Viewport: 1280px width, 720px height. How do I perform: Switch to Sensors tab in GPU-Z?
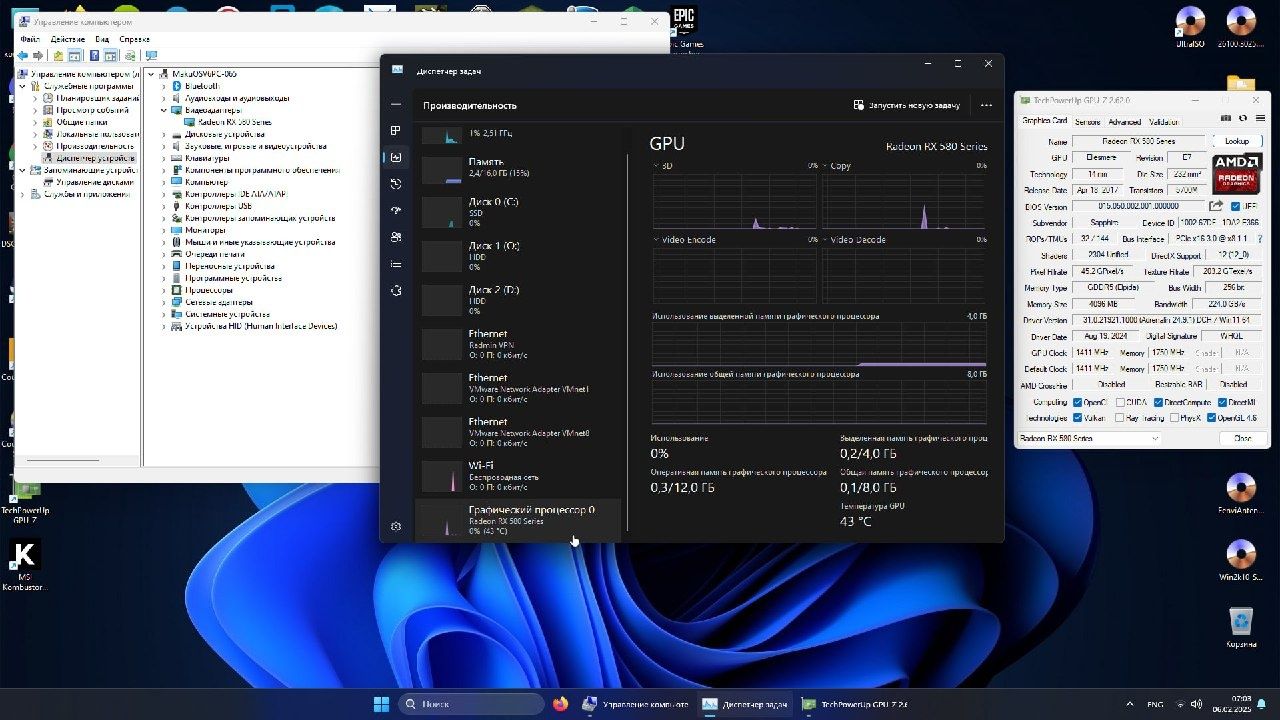[1087, 122]
